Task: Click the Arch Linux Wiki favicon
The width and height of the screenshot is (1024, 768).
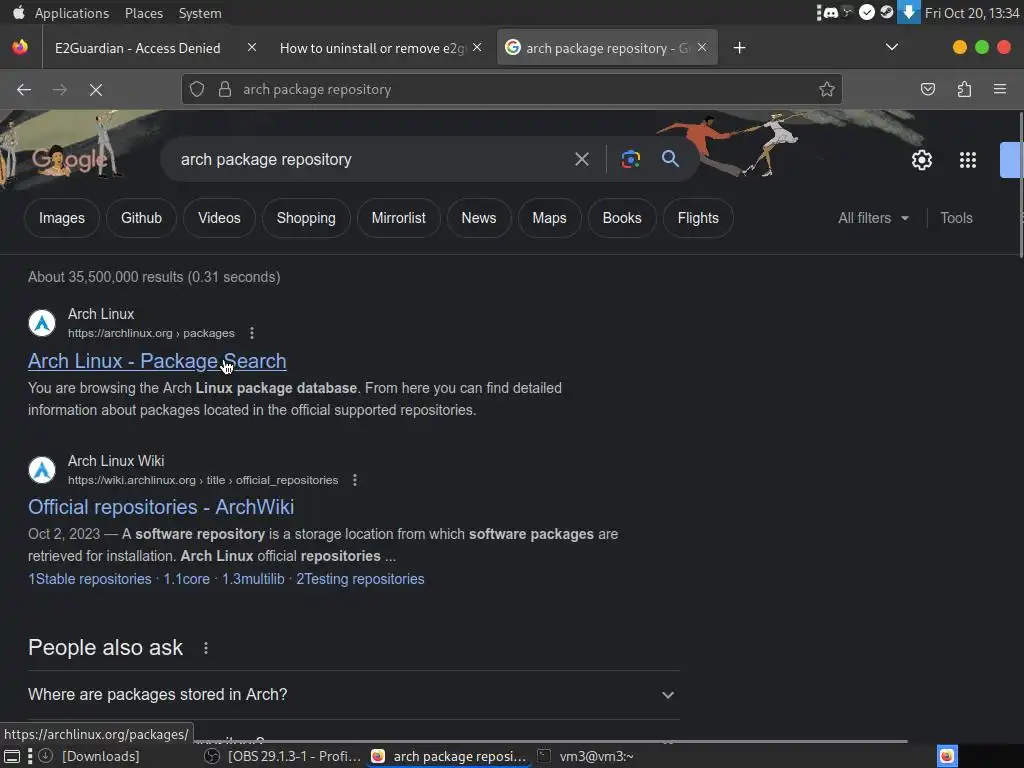Action: click(x=42, y=470)
